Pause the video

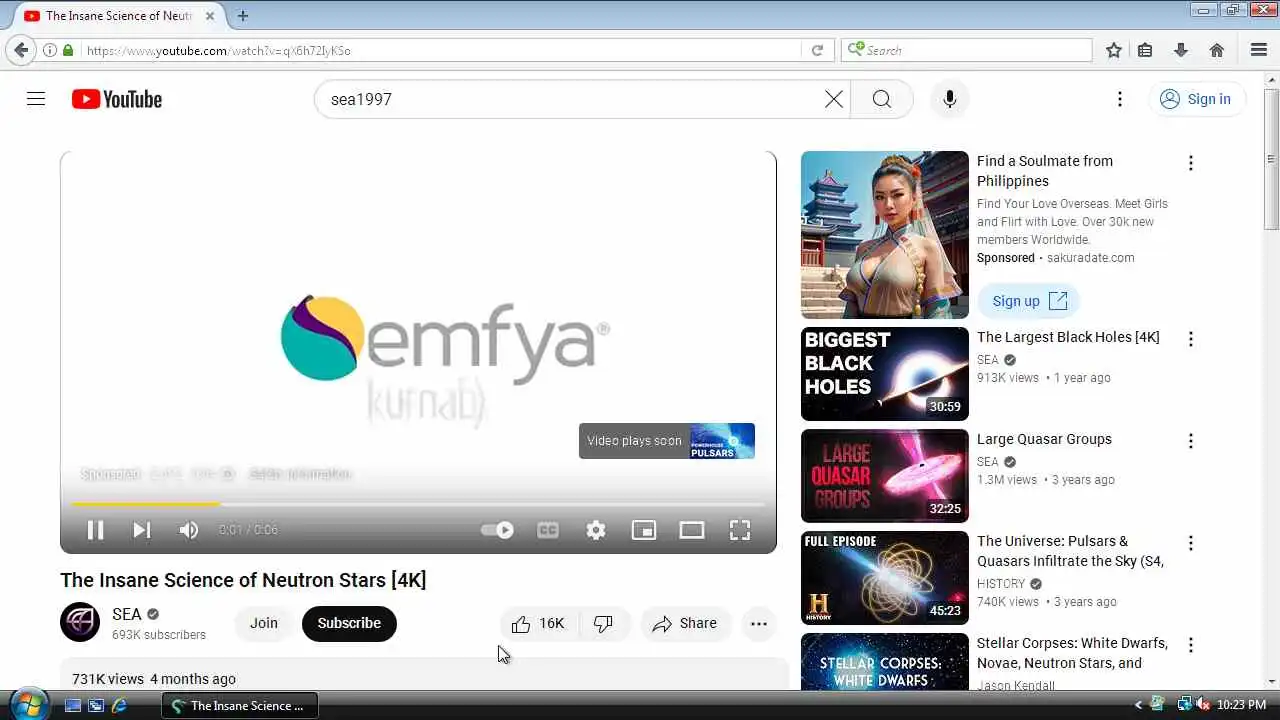[x=95, y=530]
